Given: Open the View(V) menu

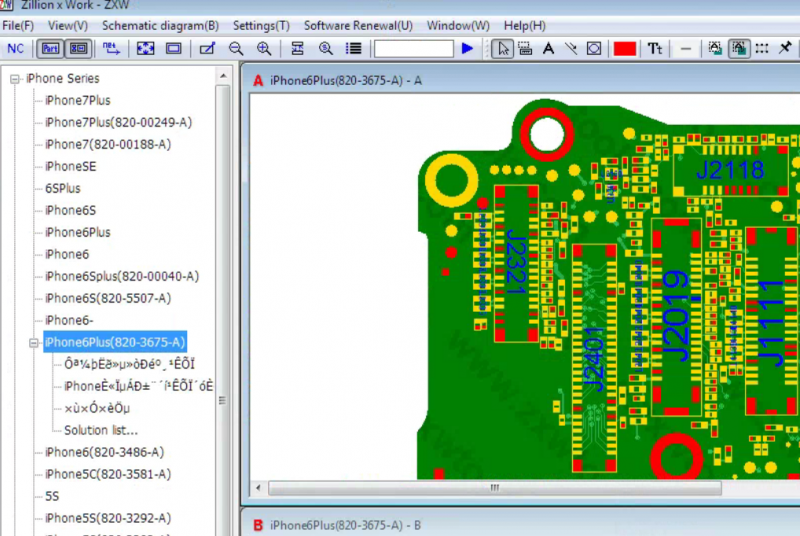Looking at the screenshot, I should [x=68, y=25].
